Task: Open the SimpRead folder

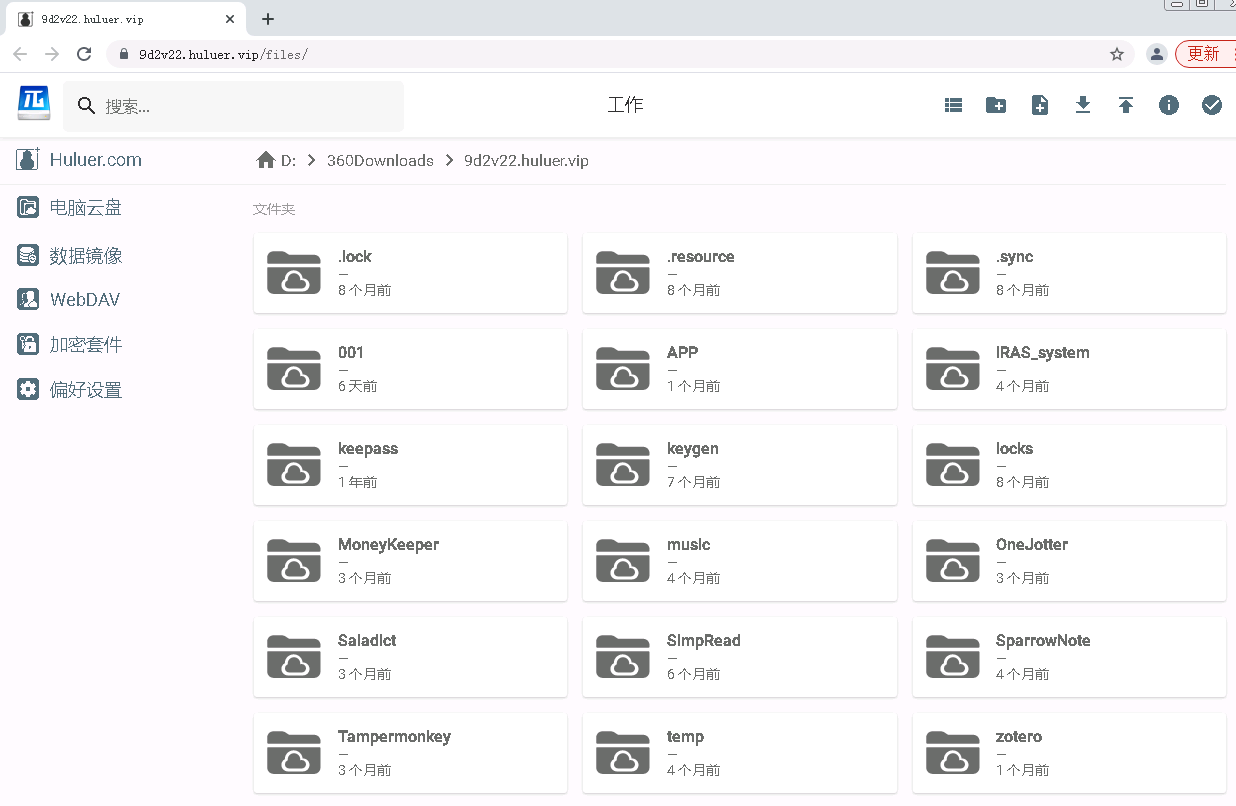Action: (740, 657)
